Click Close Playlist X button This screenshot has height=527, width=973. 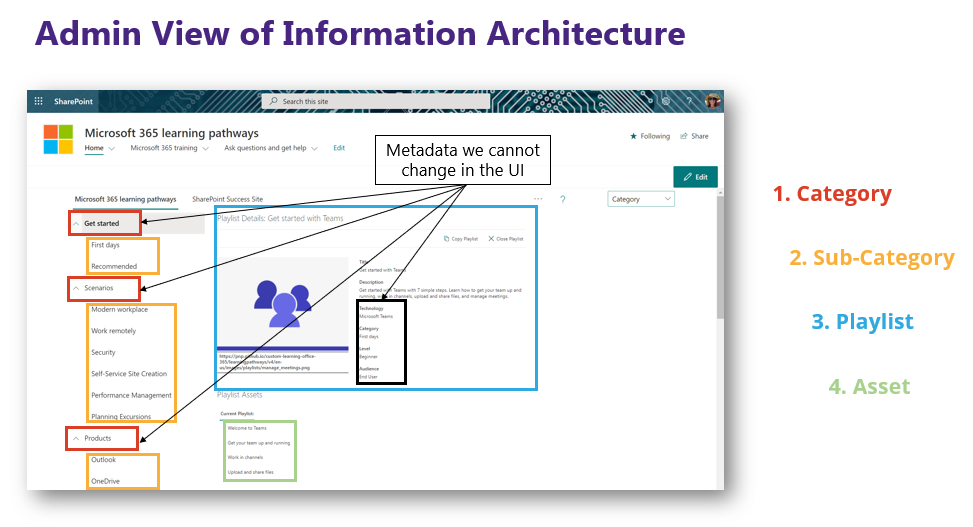click(491, 239)
